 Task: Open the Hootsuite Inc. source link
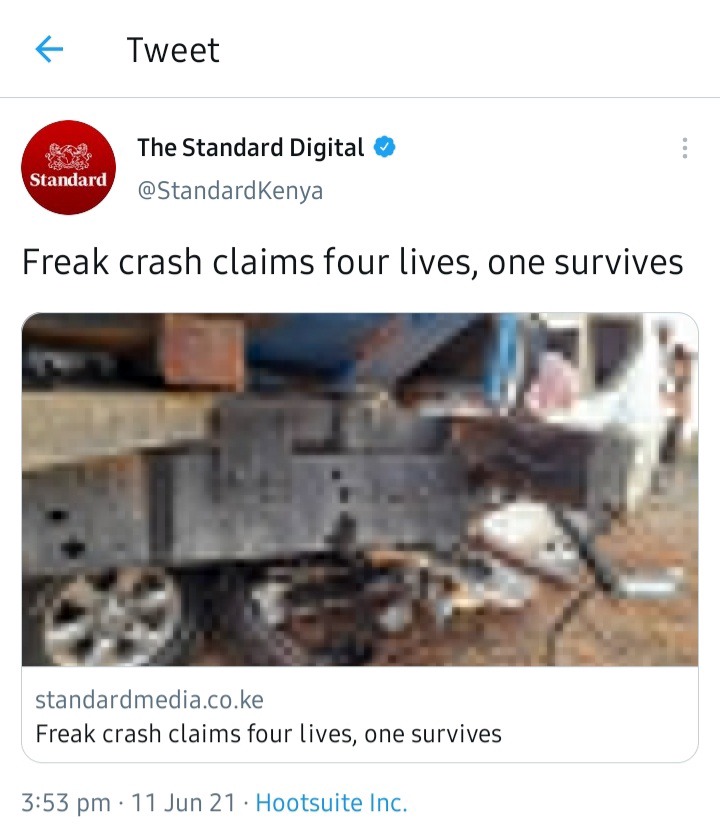coord(331,803)
